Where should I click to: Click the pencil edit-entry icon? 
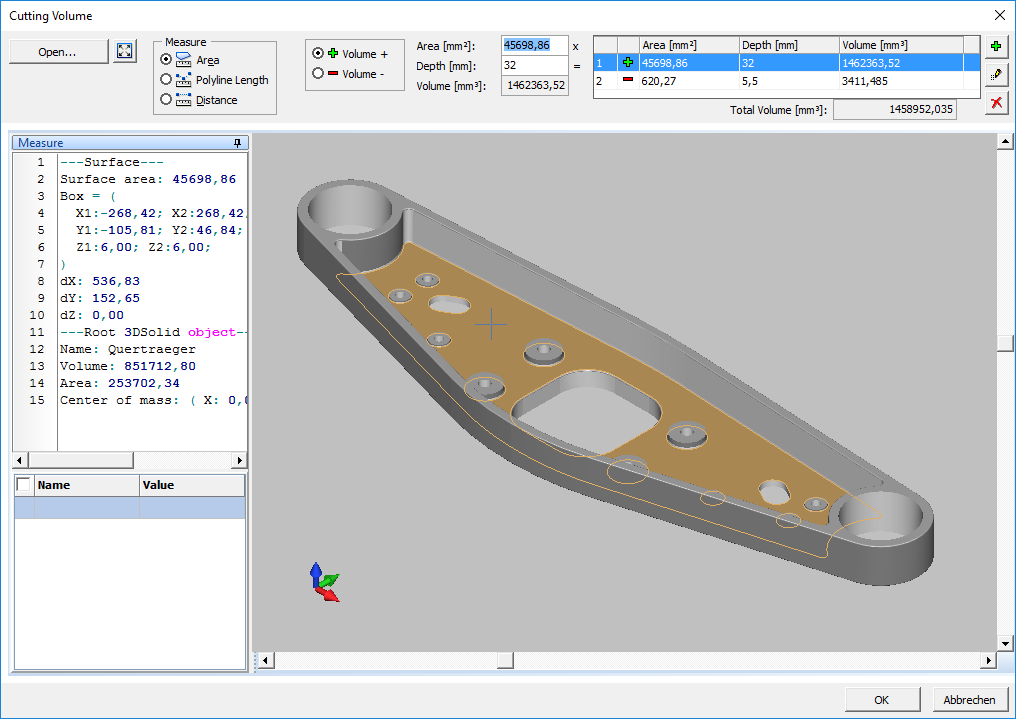click(x=996, y=75)
